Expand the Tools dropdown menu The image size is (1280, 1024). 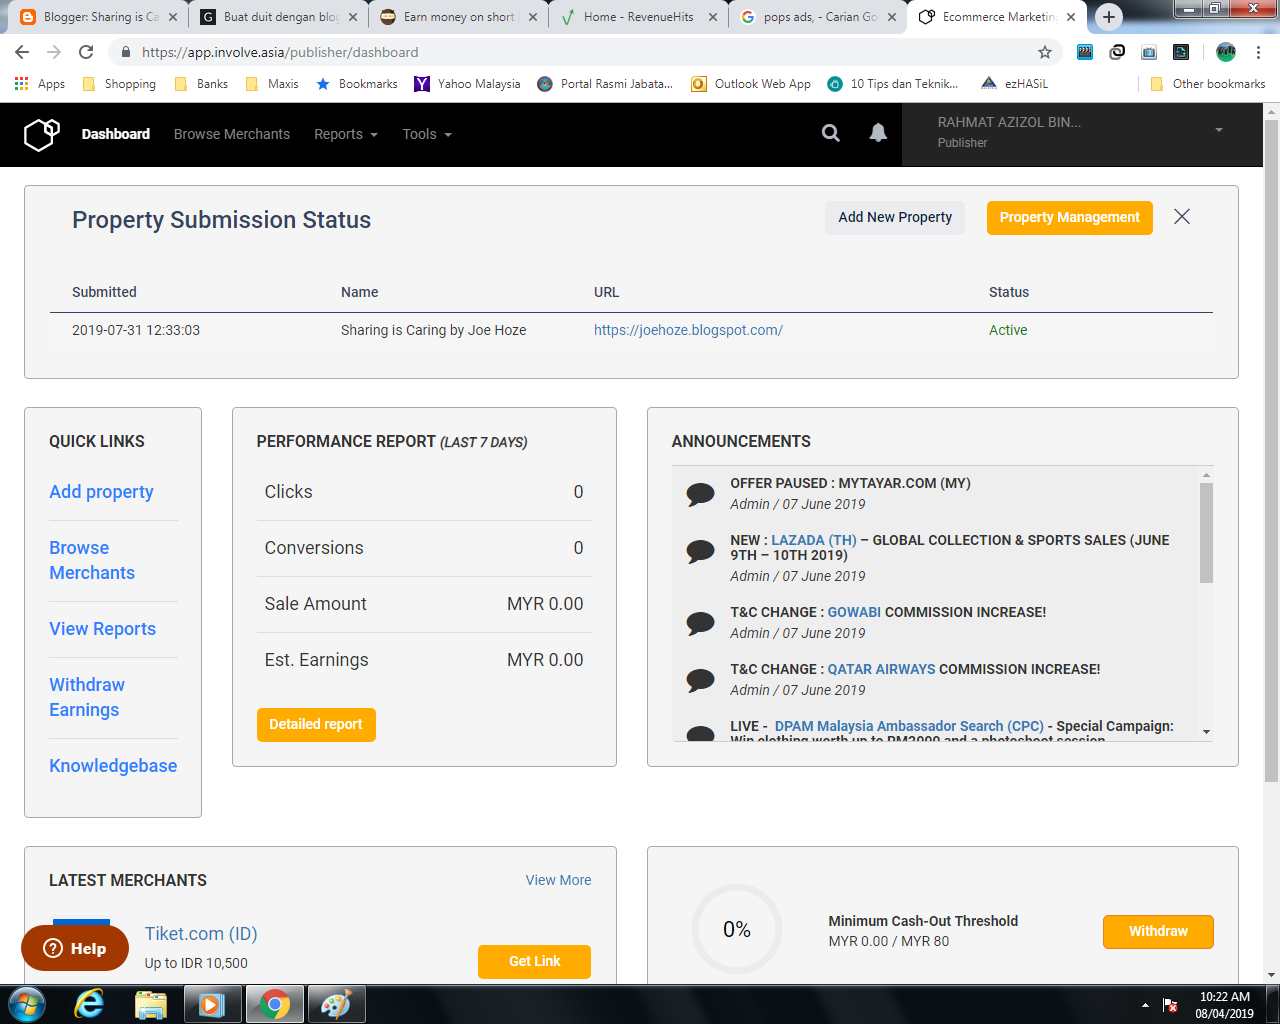click(x=427, y=134)
